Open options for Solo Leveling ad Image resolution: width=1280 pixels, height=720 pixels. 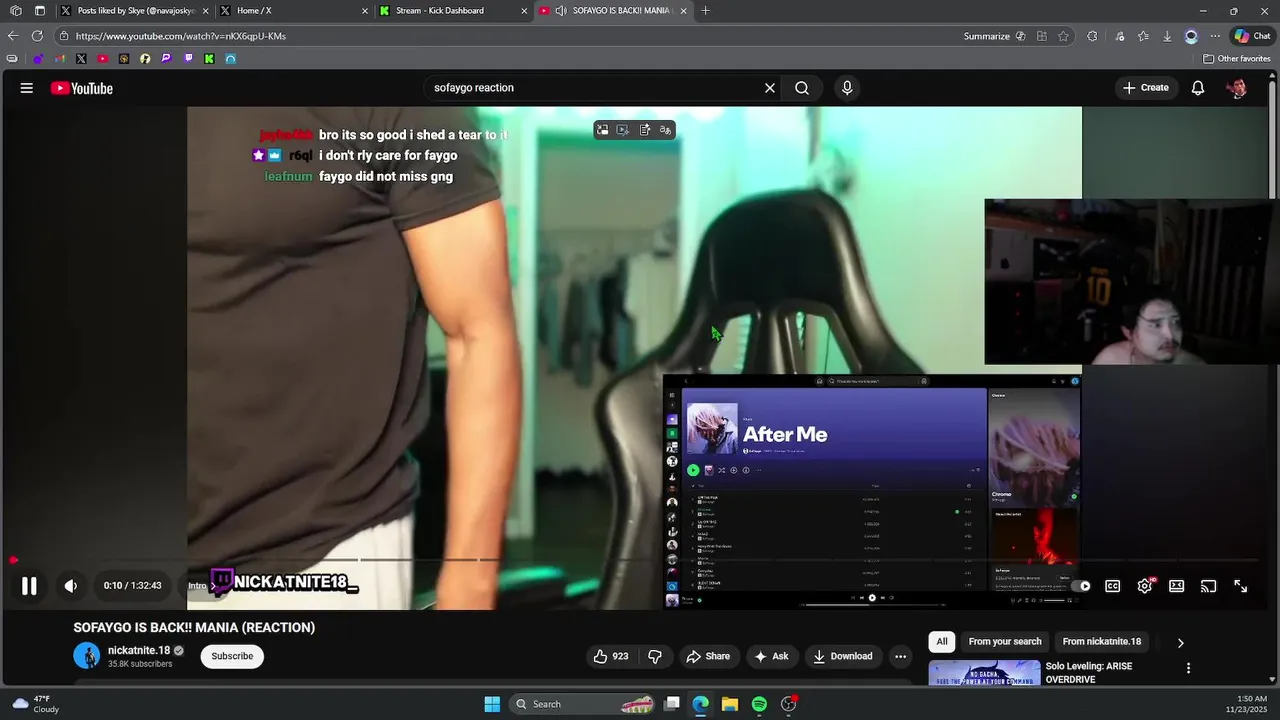1188,668
